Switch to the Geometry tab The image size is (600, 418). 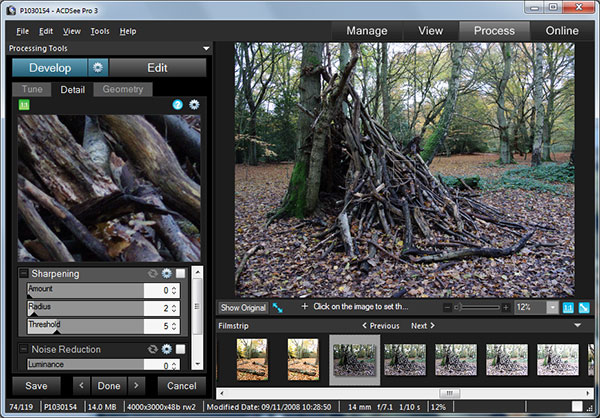123,89
